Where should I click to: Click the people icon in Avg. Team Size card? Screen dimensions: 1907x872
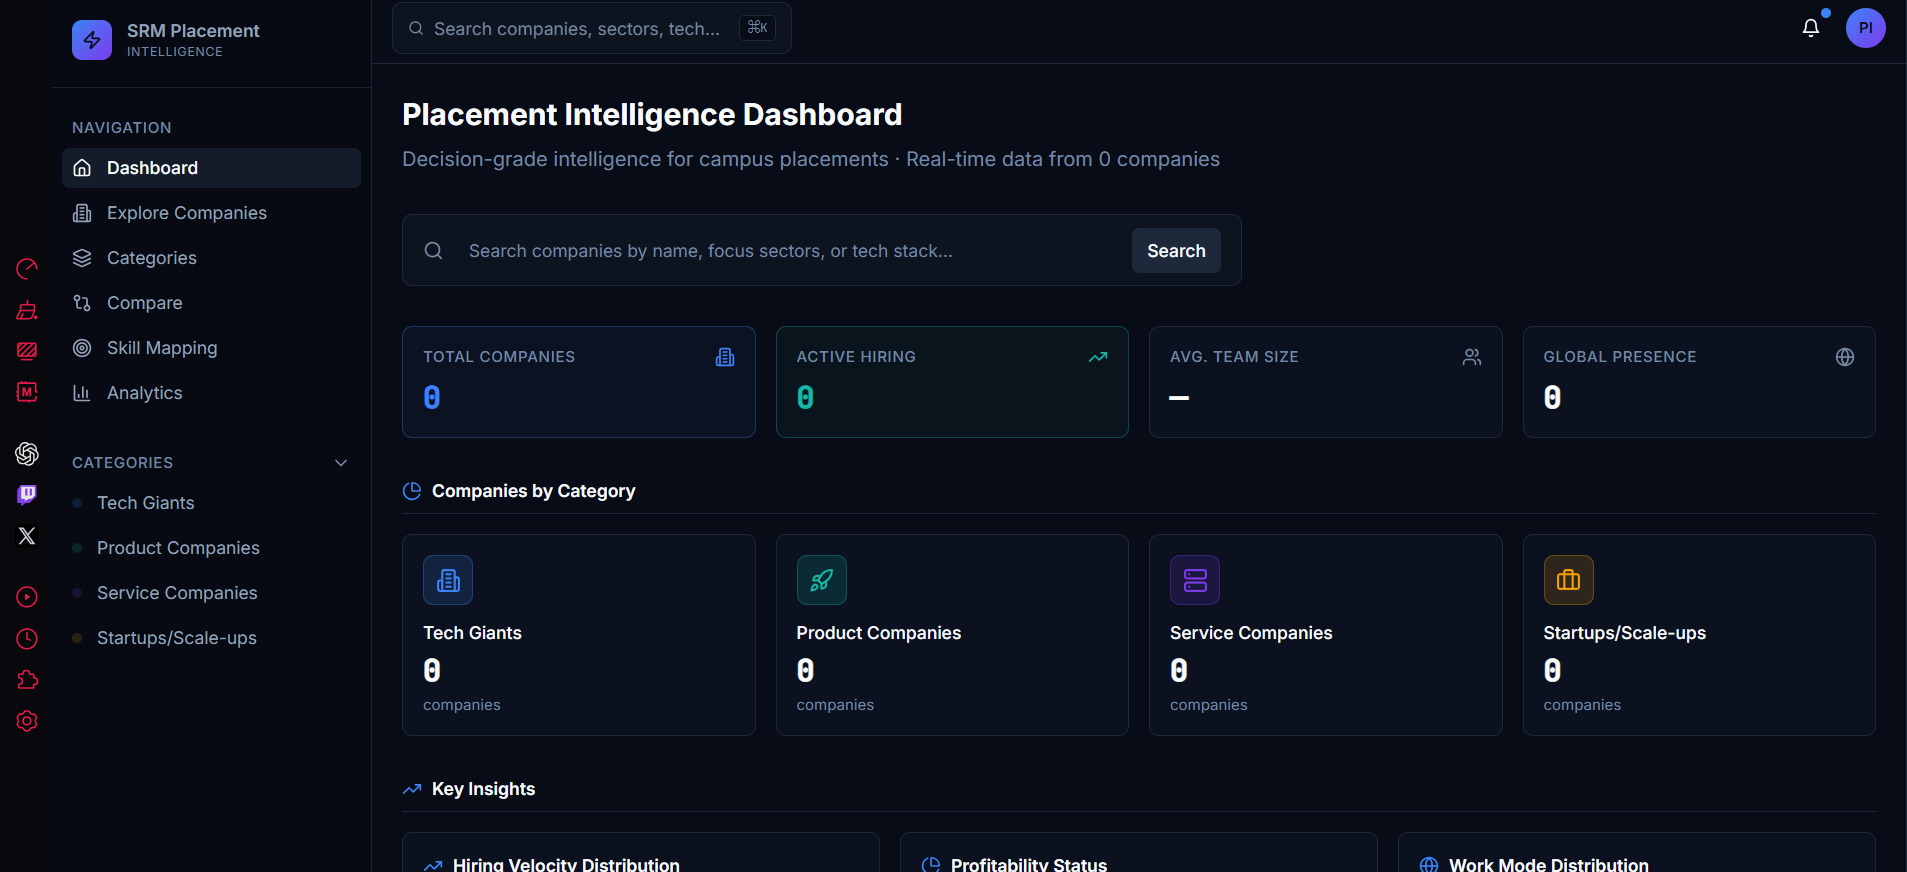[1472, 357]
